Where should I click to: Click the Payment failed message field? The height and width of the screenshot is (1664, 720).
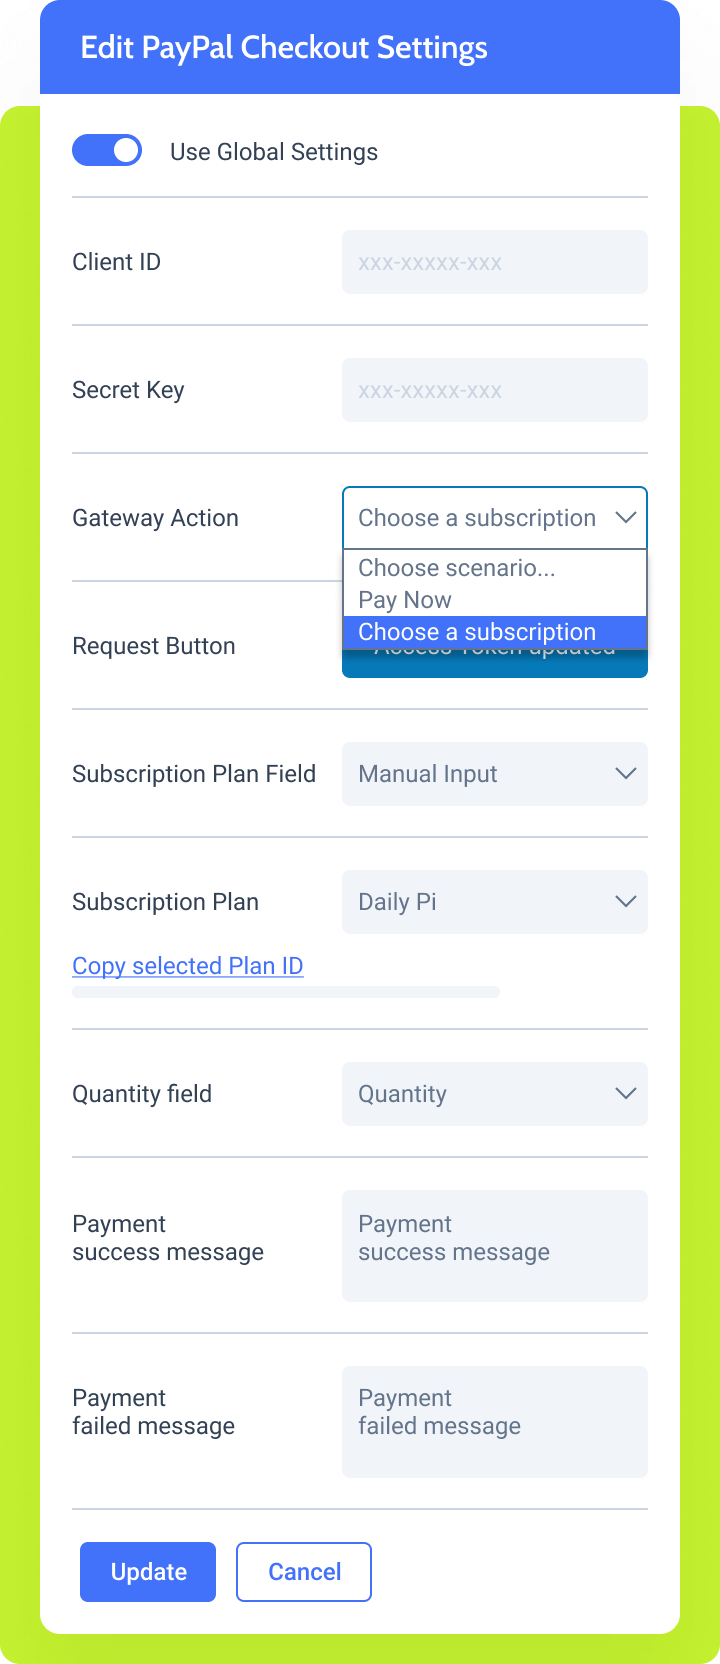(494, 1420)
